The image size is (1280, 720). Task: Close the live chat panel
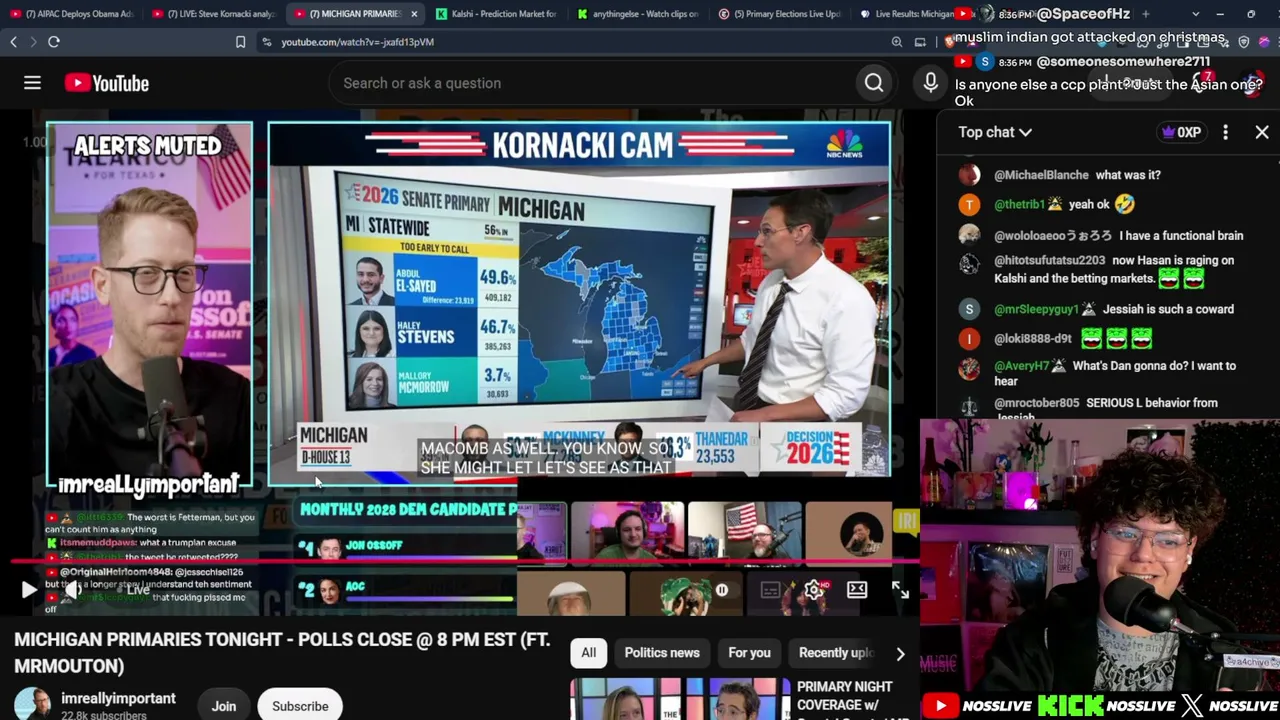click(1262, 132)
